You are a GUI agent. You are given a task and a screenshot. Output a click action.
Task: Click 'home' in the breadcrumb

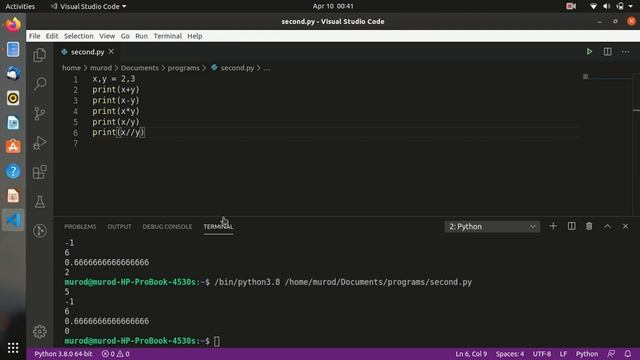pos(71,68)
